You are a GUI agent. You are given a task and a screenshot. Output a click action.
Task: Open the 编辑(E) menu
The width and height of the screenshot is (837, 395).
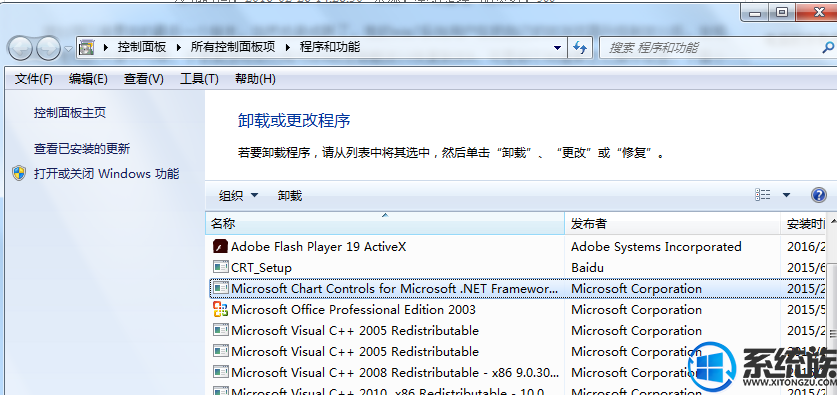click(x=88, y=79)
